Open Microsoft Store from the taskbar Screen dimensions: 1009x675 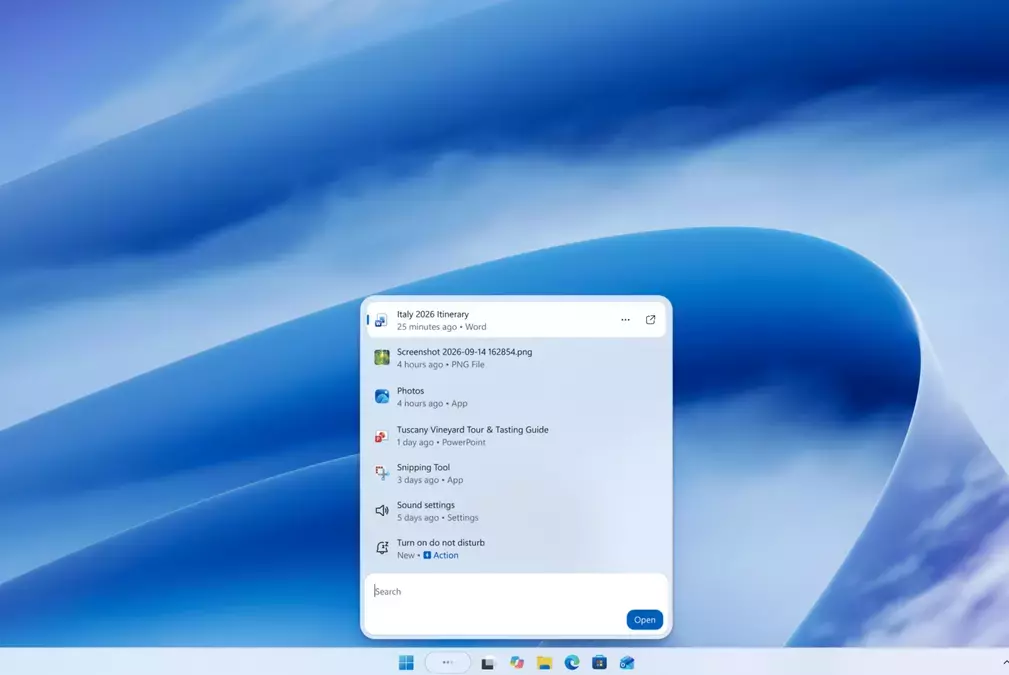[599, 662]
